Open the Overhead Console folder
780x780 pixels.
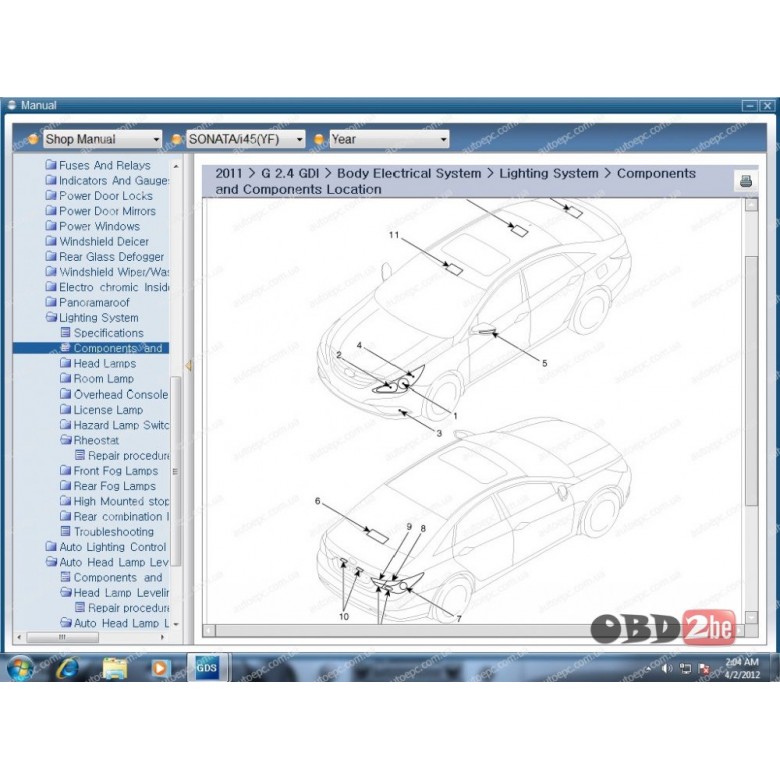[x=114, y=394]
